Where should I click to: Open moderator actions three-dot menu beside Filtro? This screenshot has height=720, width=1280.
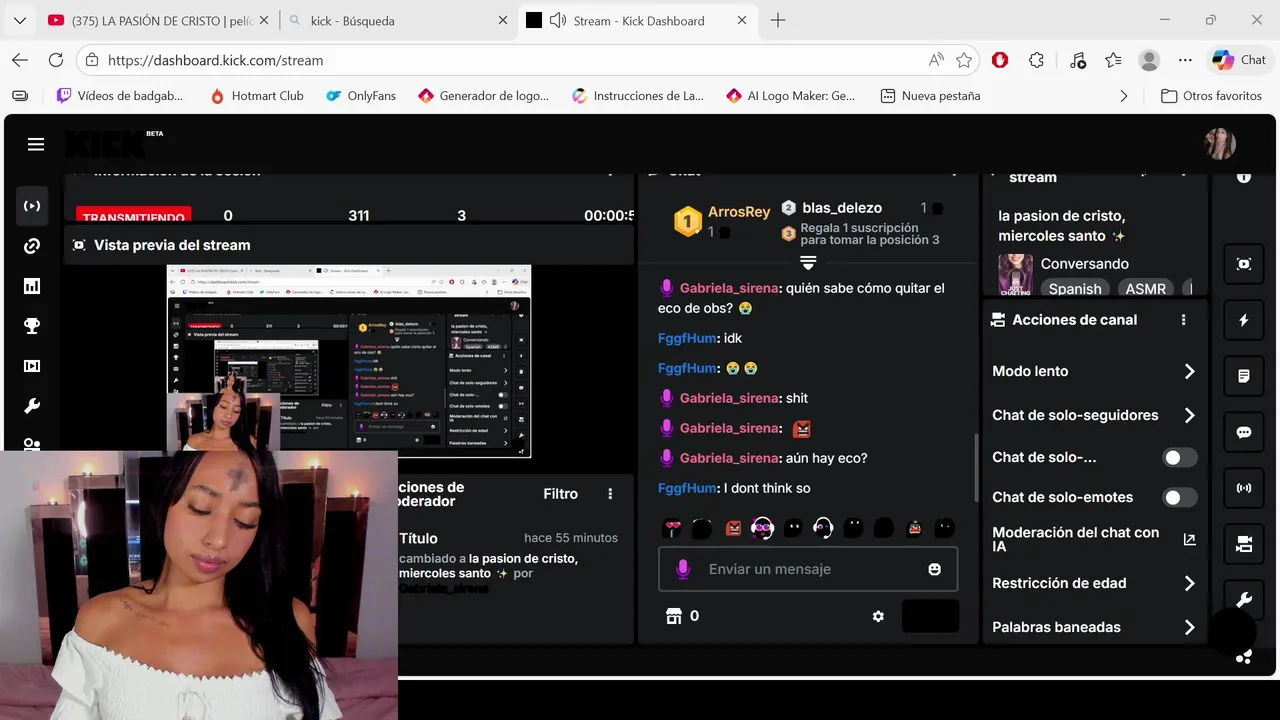[610, 494]
